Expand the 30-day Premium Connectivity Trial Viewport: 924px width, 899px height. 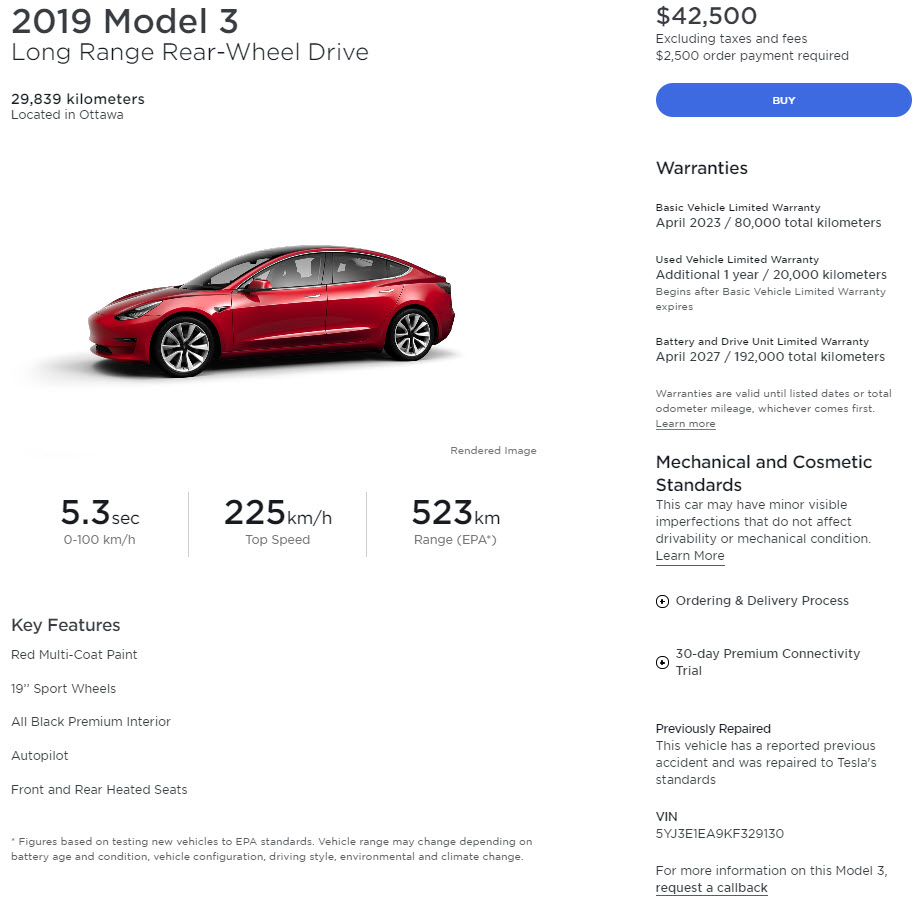click(766, 662)
